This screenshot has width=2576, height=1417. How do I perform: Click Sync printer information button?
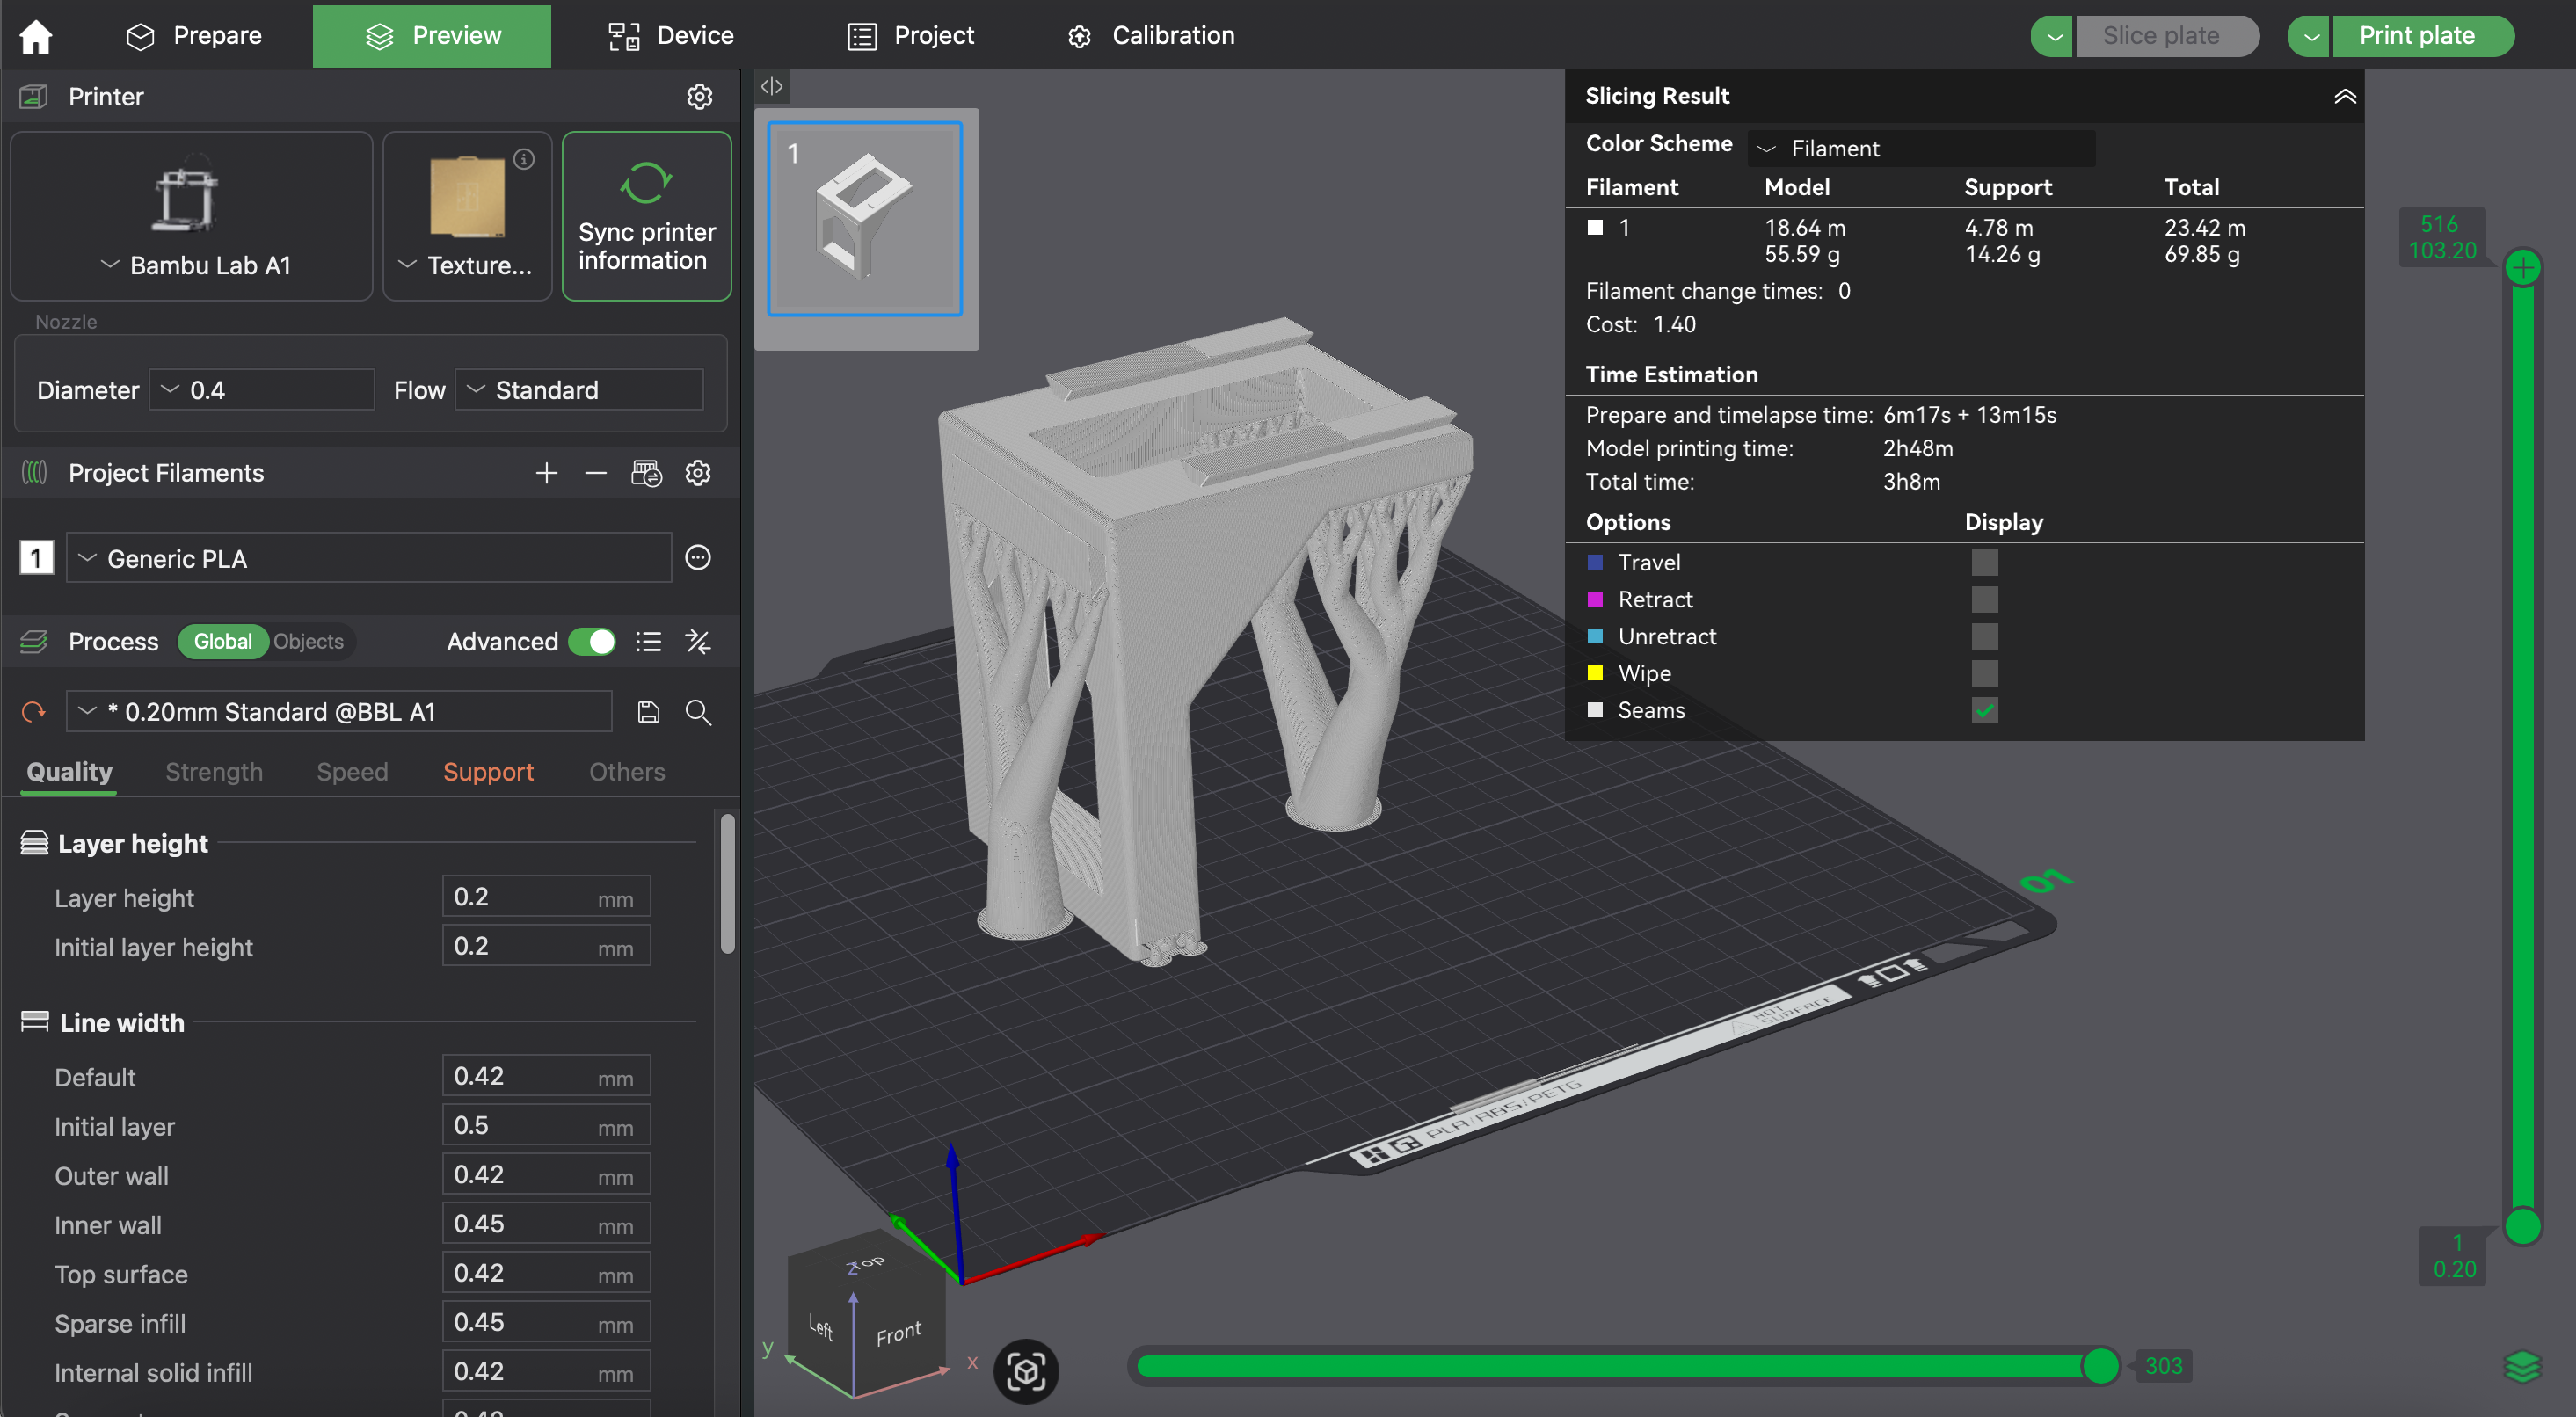point(647,216)
